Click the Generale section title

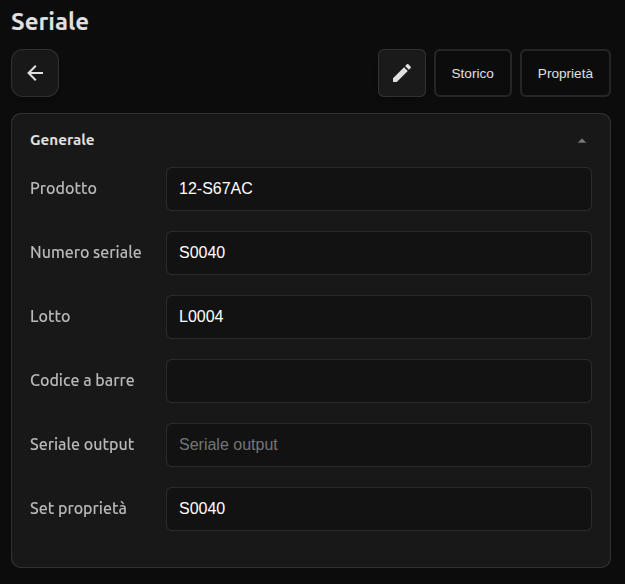(x=62, y=140)
